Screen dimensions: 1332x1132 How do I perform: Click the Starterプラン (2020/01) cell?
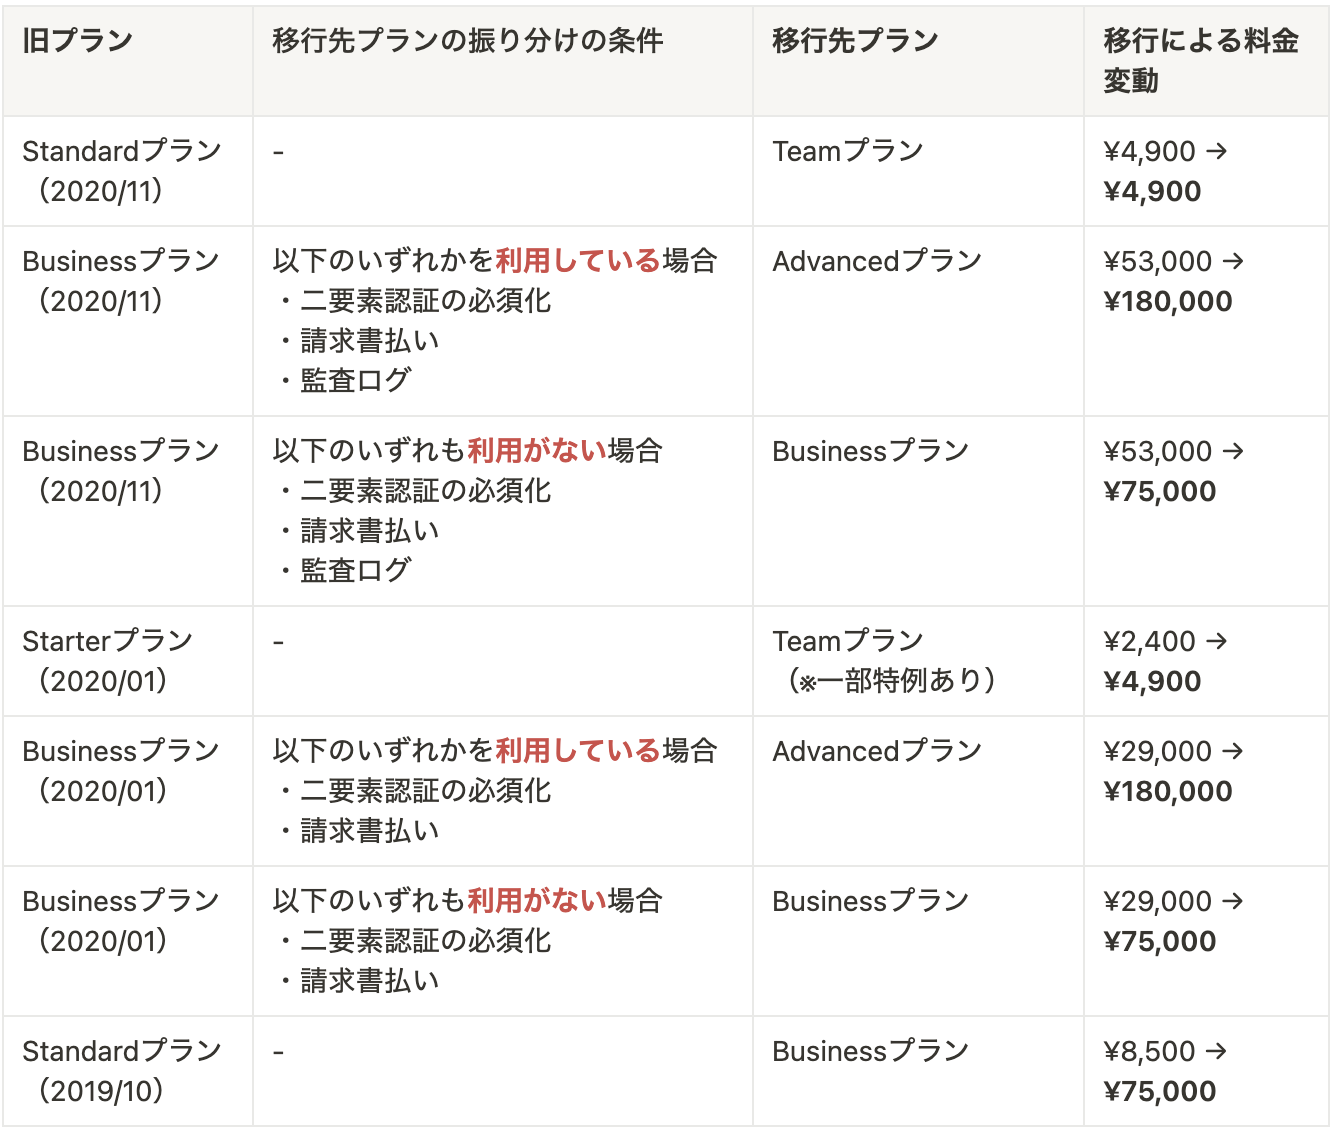click(x=108, y=661)
